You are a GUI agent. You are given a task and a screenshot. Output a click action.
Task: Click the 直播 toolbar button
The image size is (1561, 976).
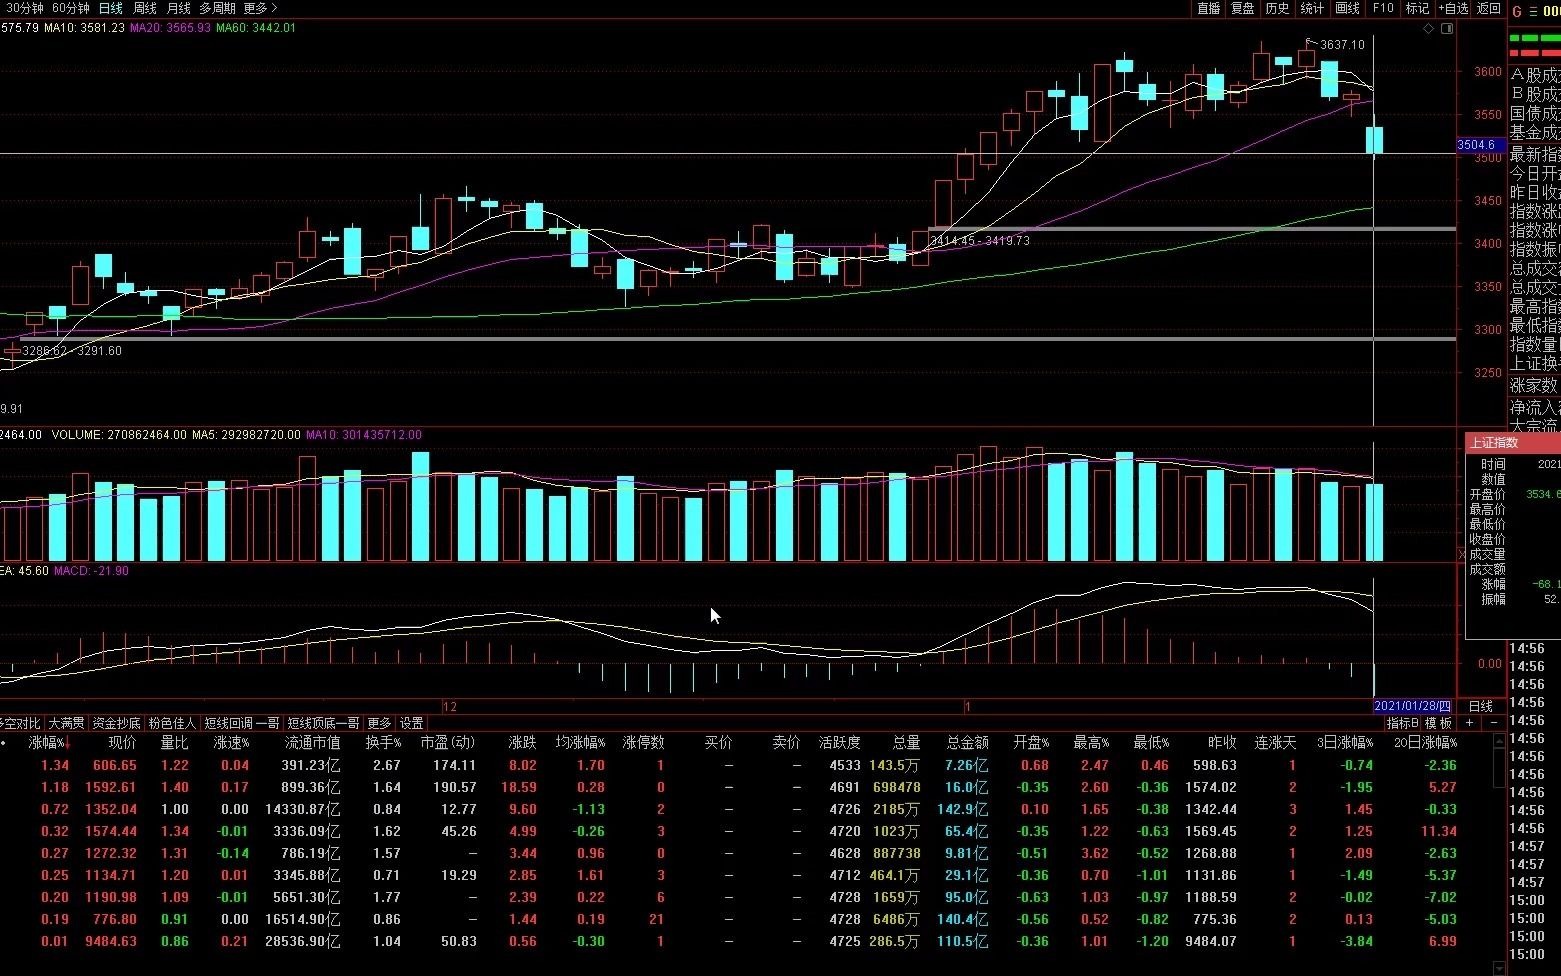click(1208, 8)
